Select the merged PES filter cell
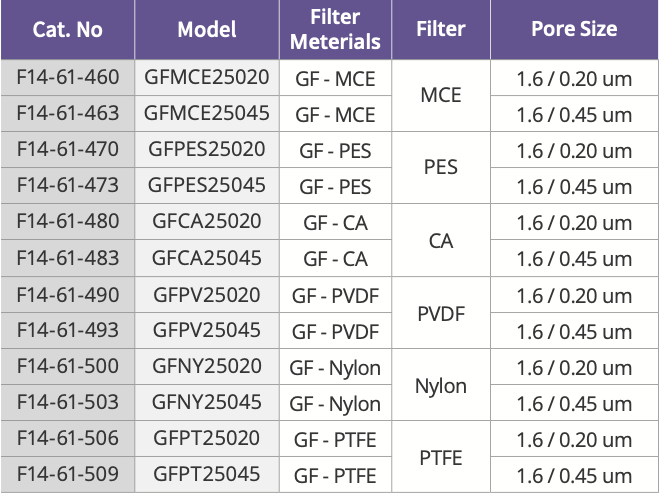662x496 pixels. 441,168
